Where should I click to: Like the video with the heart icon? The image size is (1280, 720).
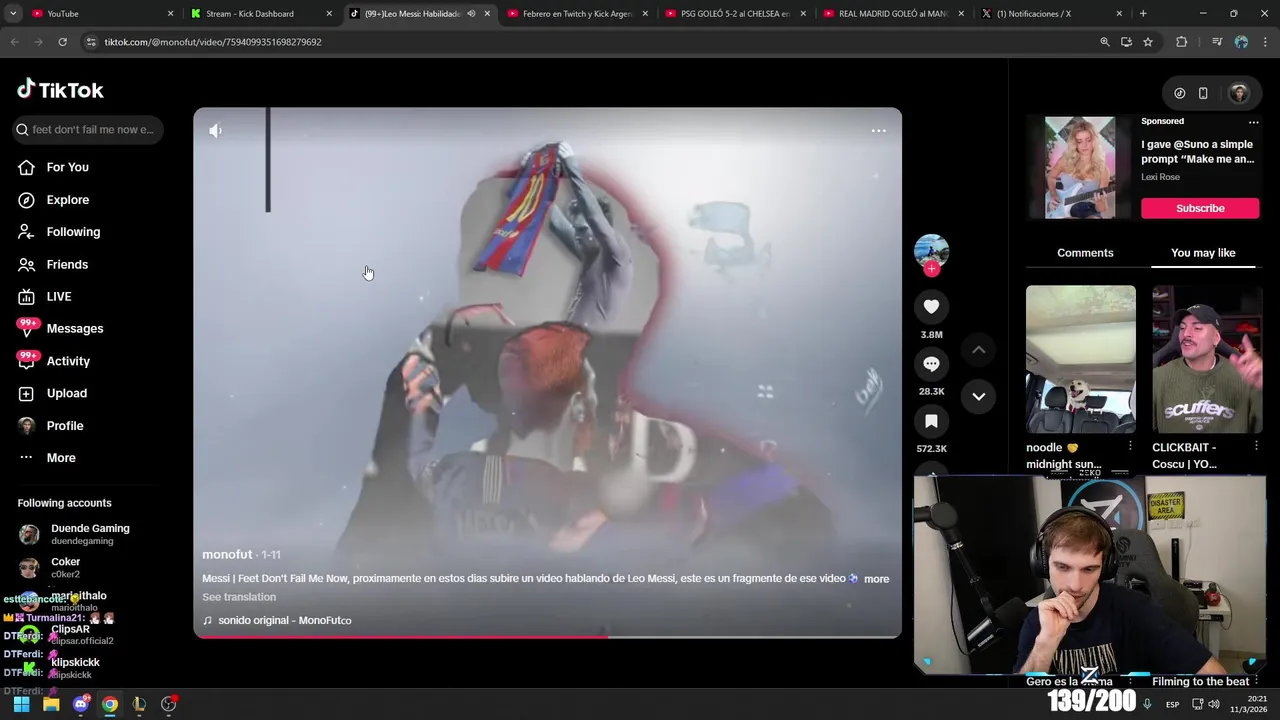[931, 307]
